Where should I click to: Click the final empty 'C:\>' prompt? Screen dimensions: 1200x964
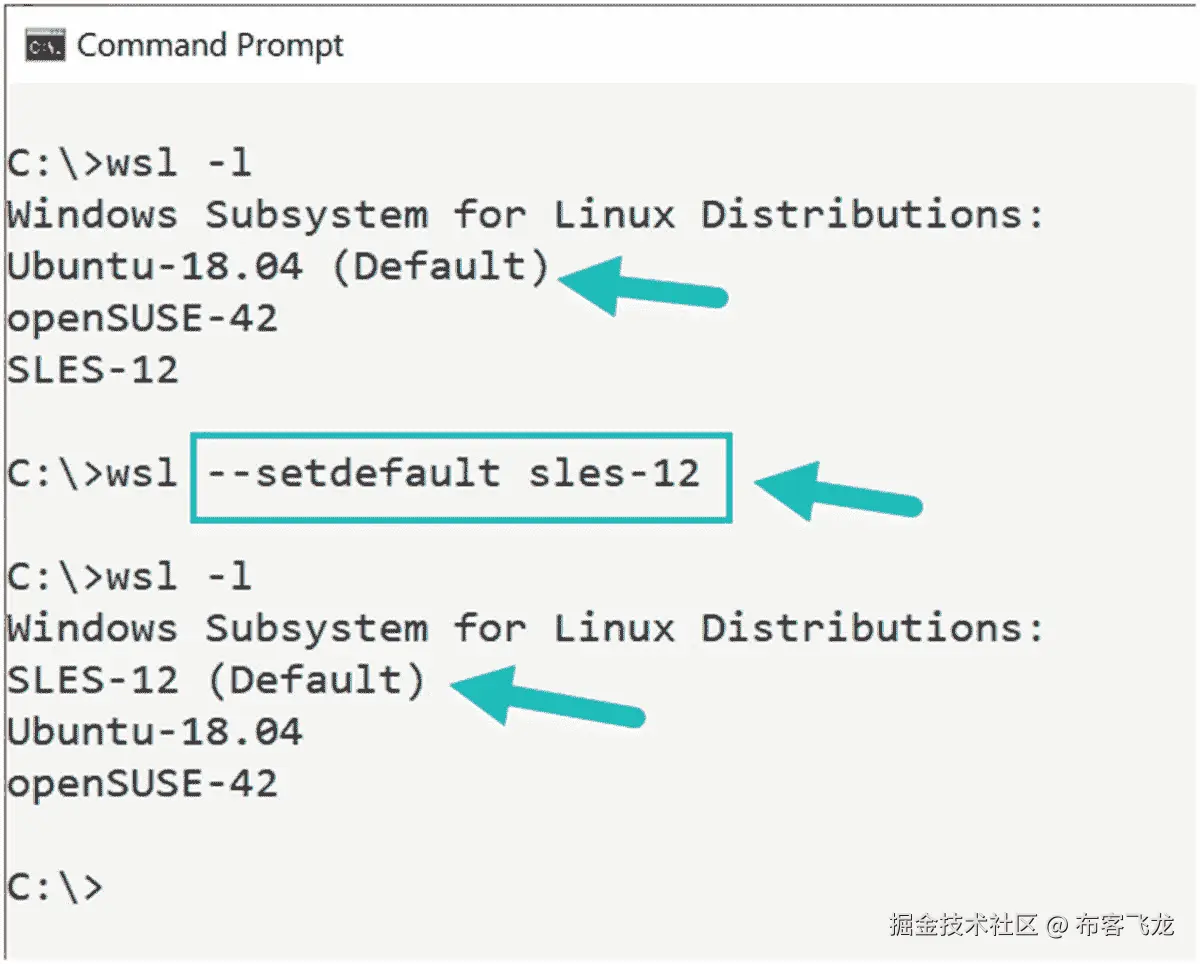(x=55, y=888)
